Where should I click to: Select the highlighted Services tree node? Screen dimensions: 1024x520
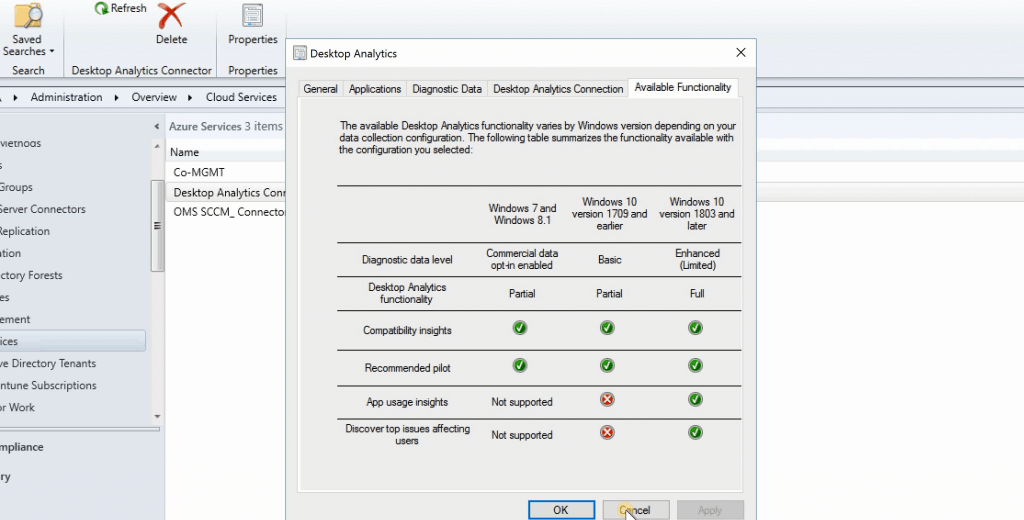click(72, 341)
